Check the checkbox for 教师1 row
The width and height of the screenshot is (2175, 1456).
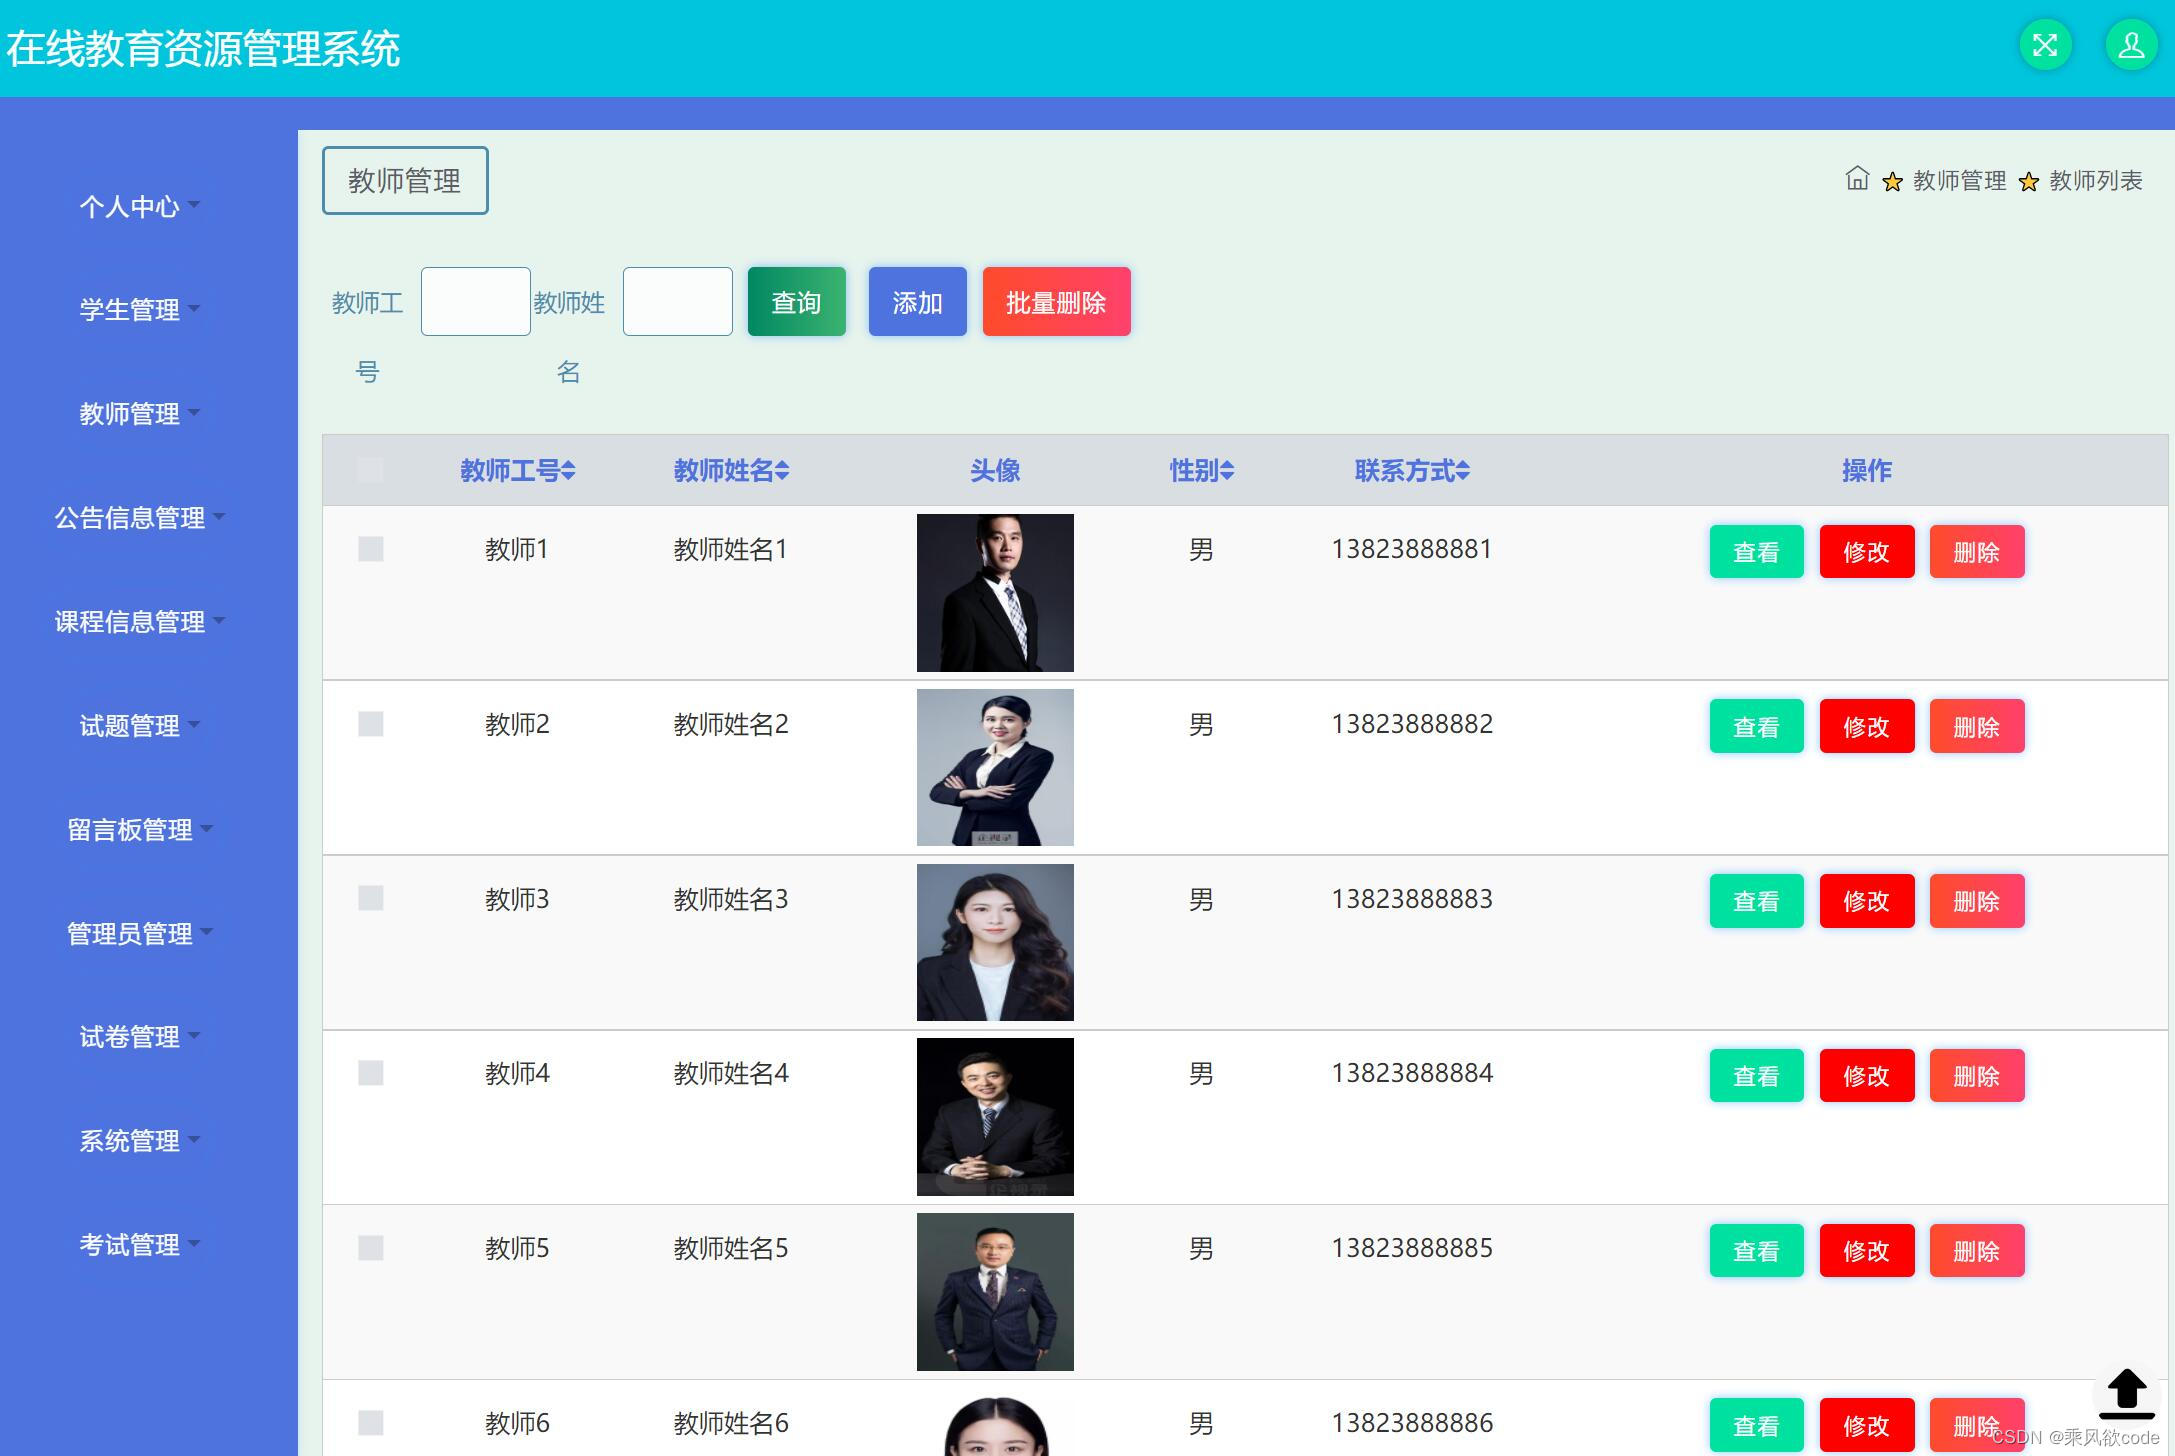click(x=370, y=549)
